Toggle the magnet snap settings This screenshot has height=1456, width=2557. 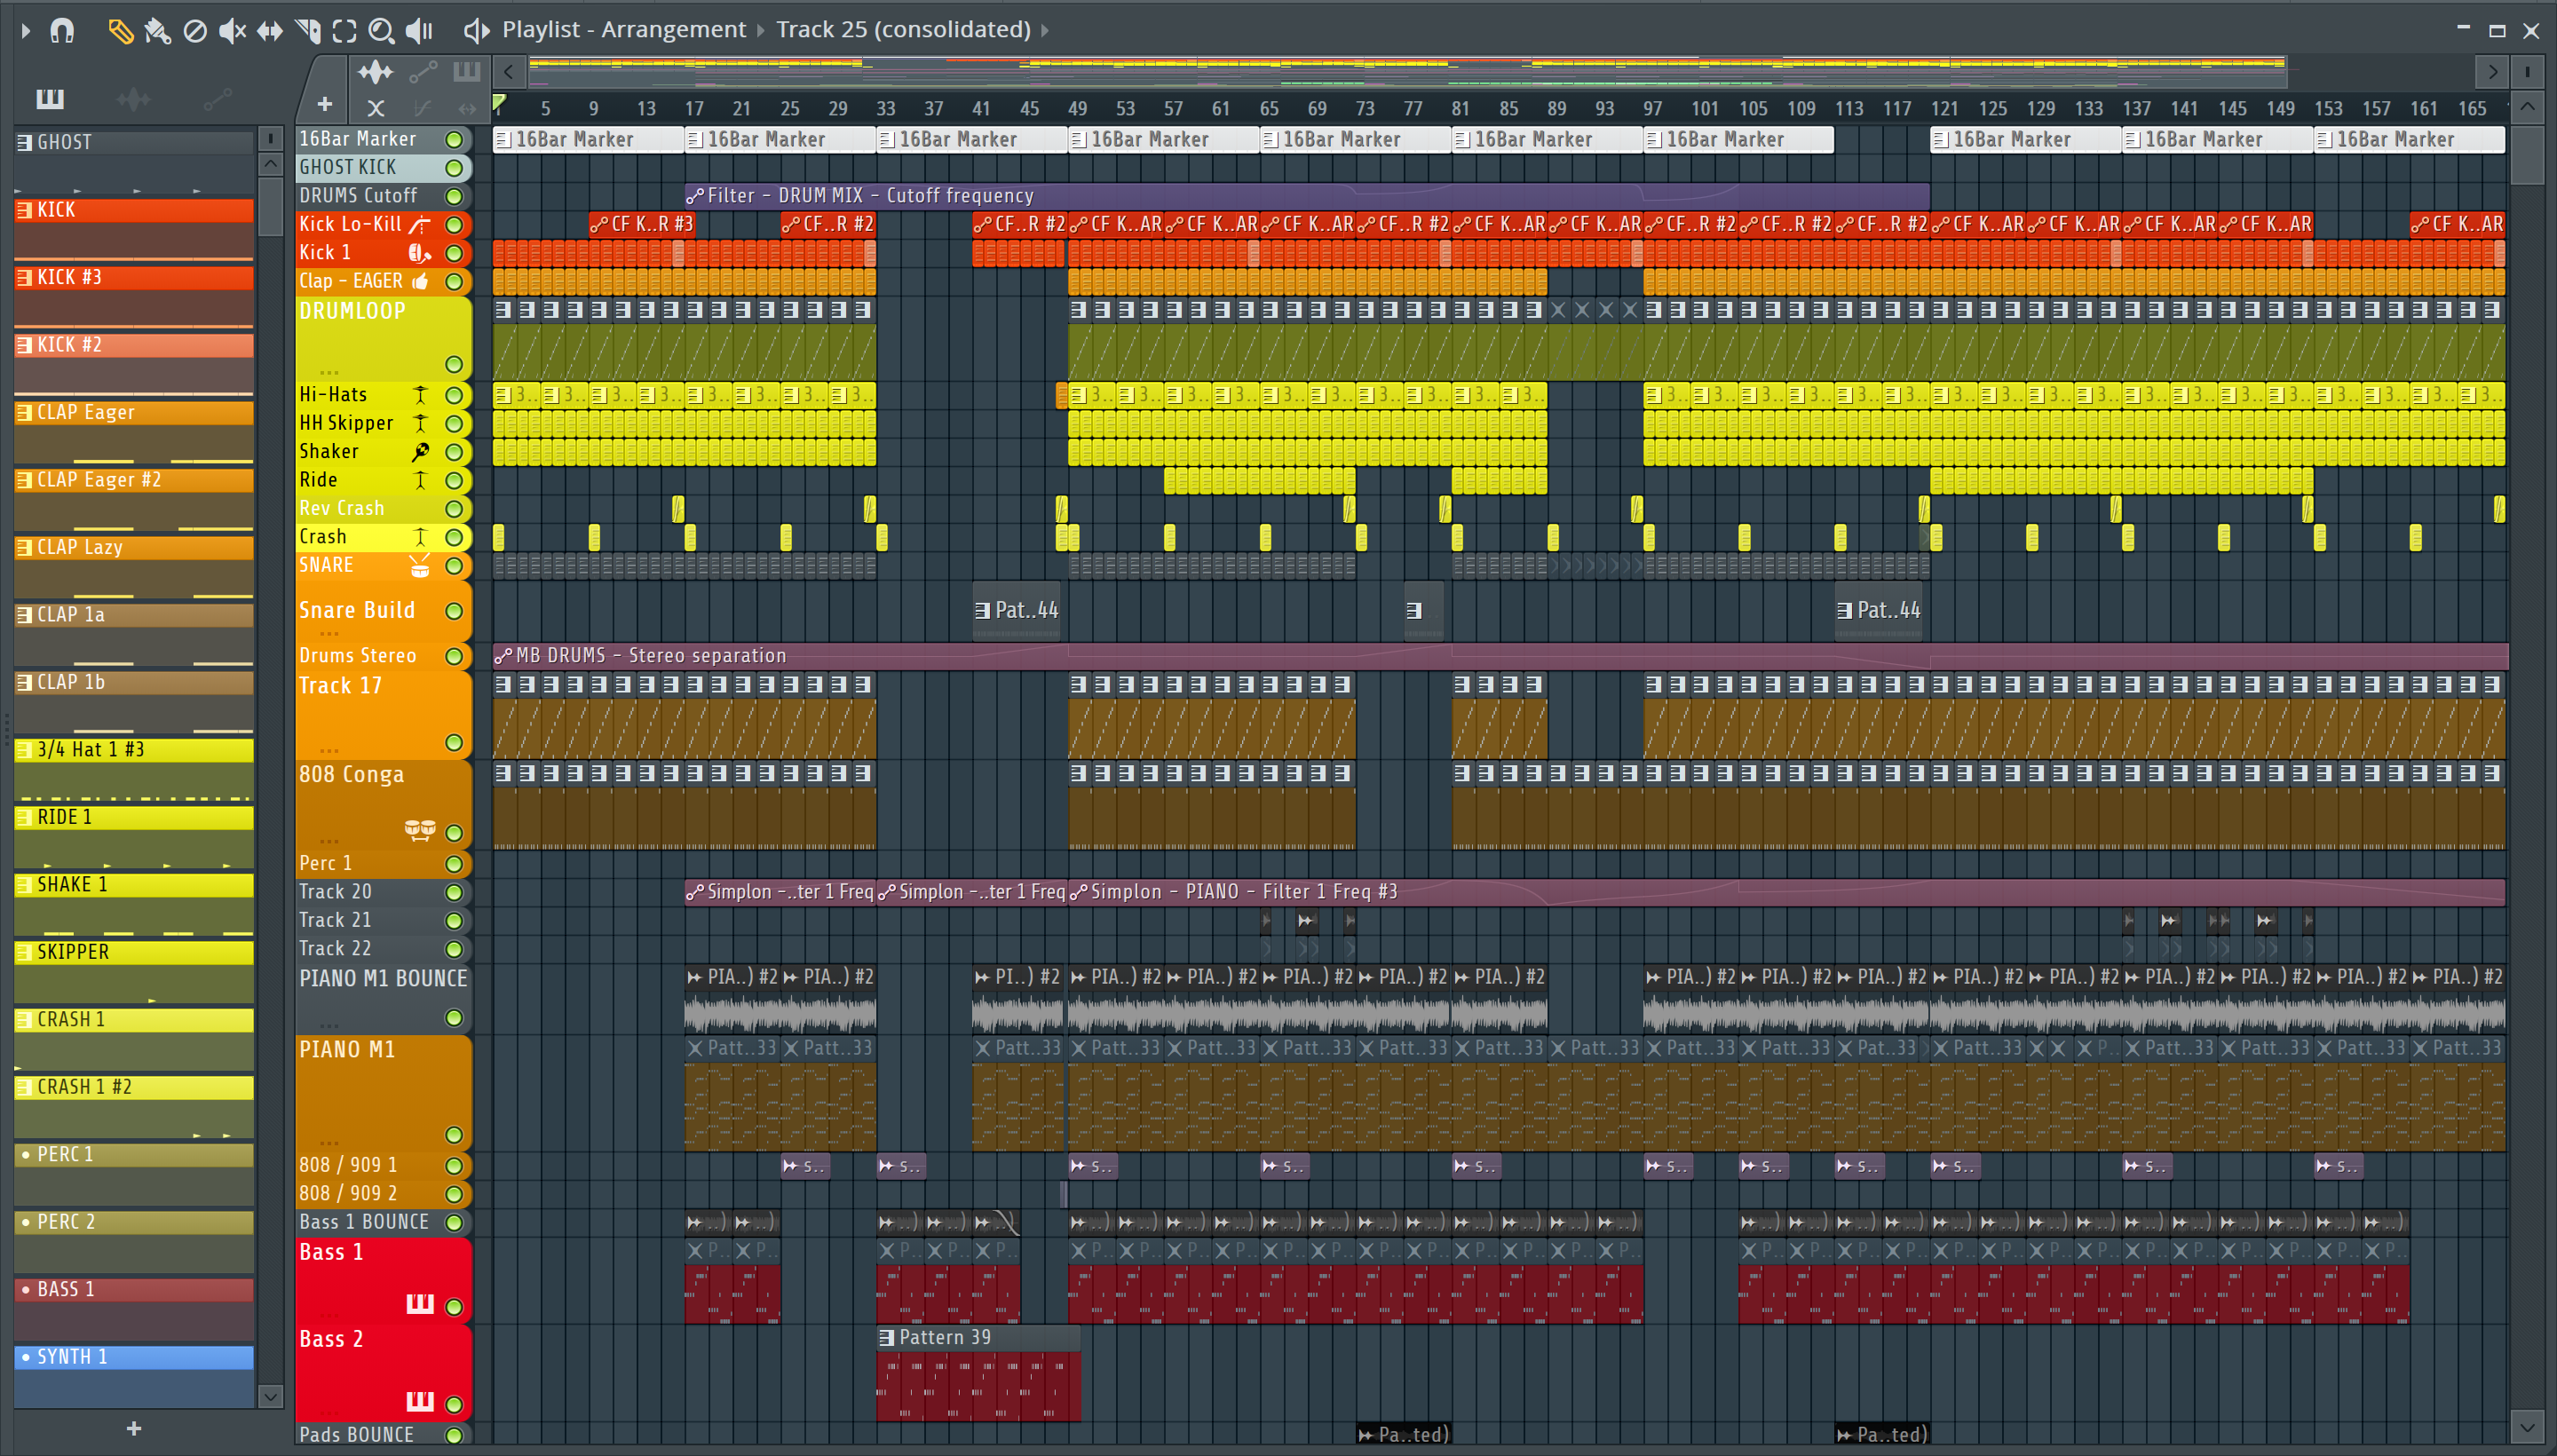[x=62, y=31]
